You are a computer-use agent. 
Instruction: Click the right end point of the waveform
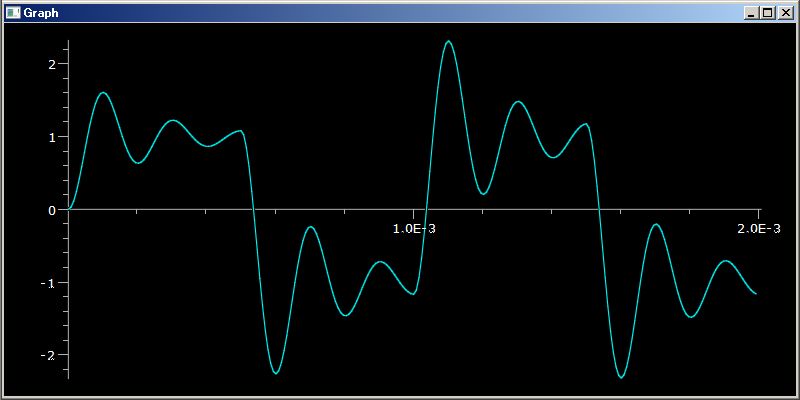756,293
